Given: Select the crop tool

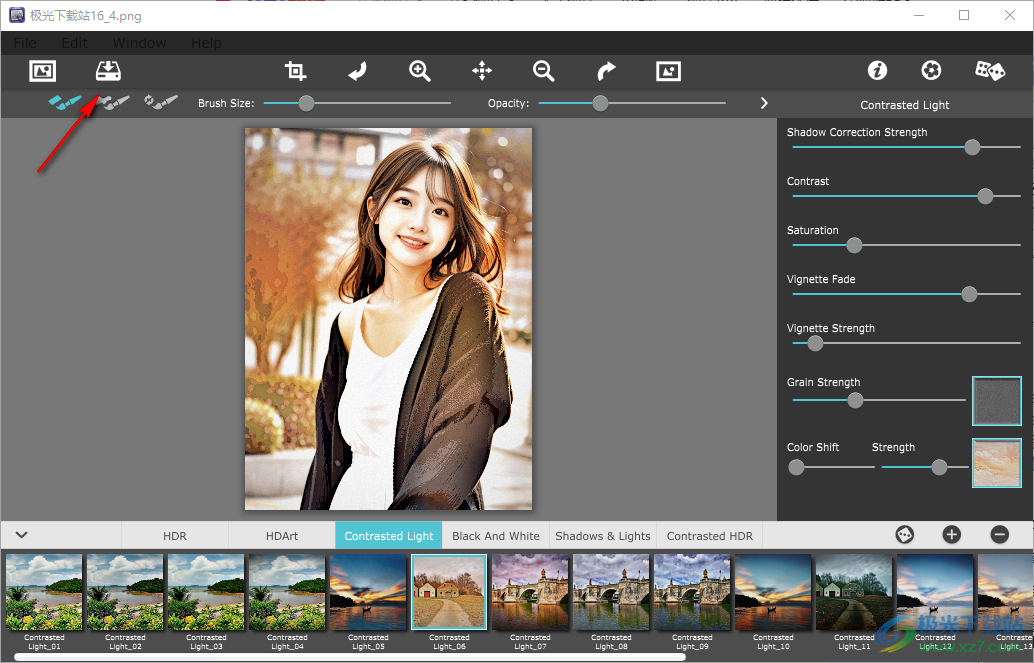Looking at the screenshot, I should pos(295,71).
